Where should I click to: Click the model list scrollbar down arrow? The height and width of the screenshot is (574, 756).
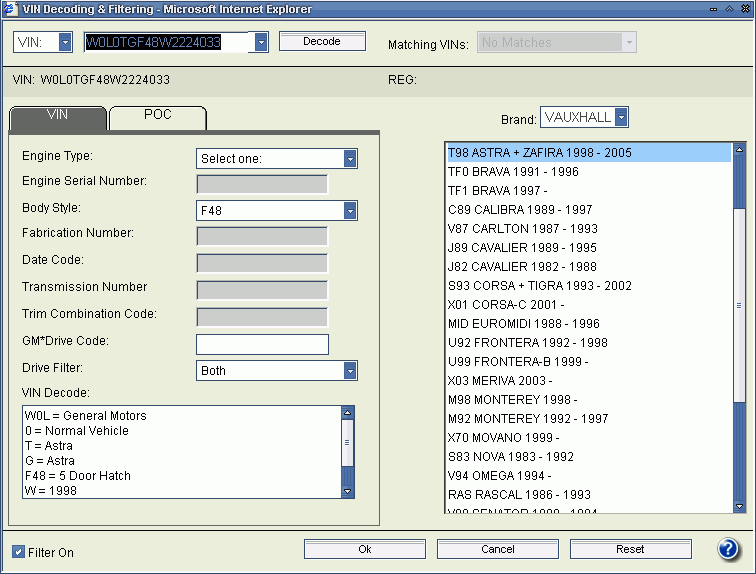(739, 506)
